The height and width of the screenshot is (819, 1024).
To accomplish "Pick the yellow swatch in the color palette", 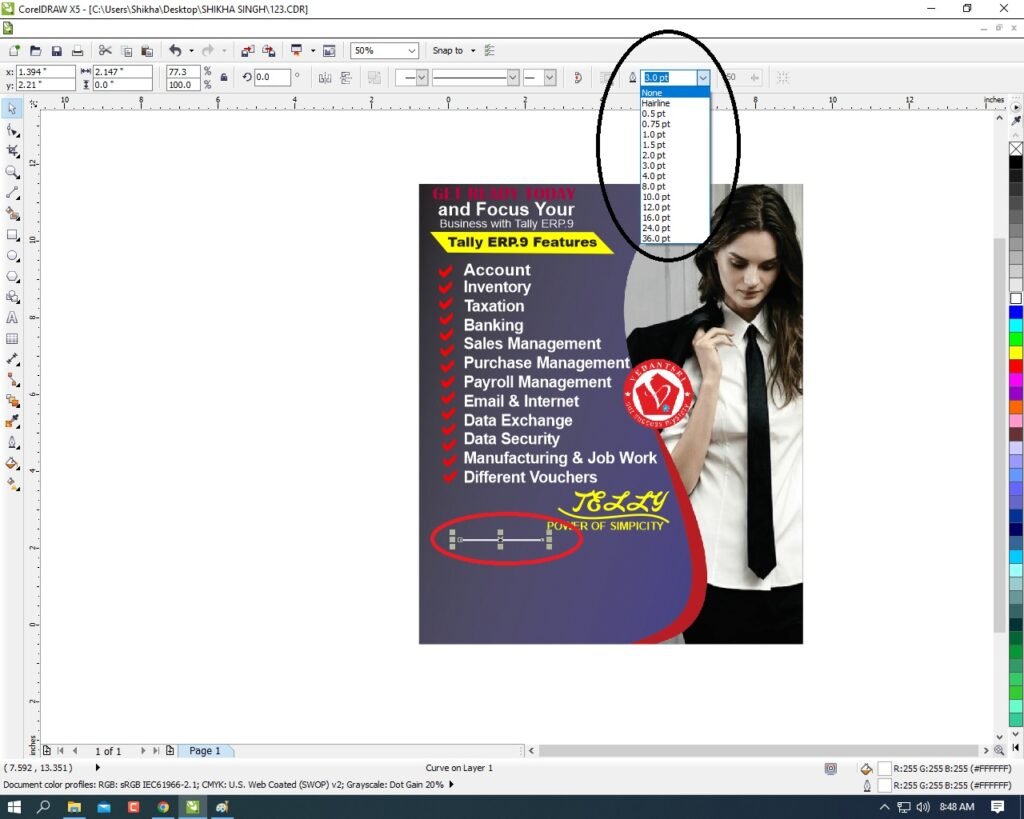I will (1016, 353).
